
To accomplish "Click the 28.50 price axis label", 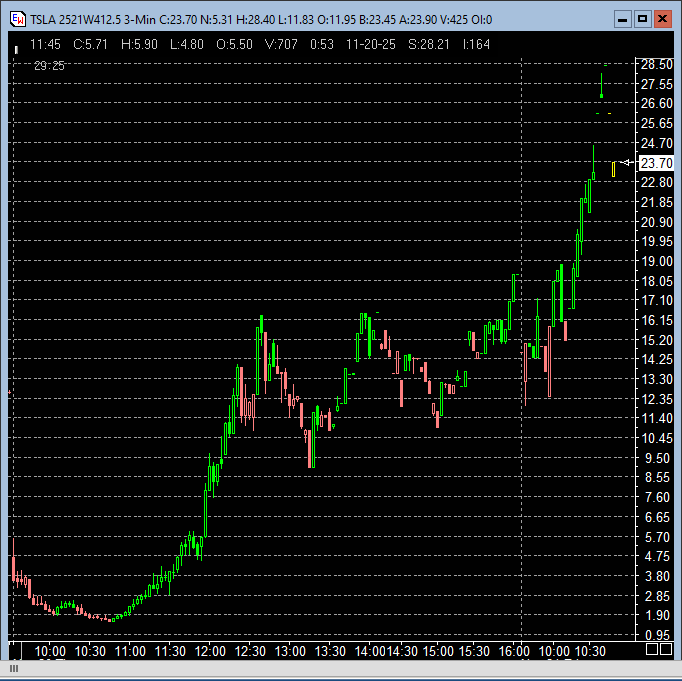I will (x=656, y=64).
